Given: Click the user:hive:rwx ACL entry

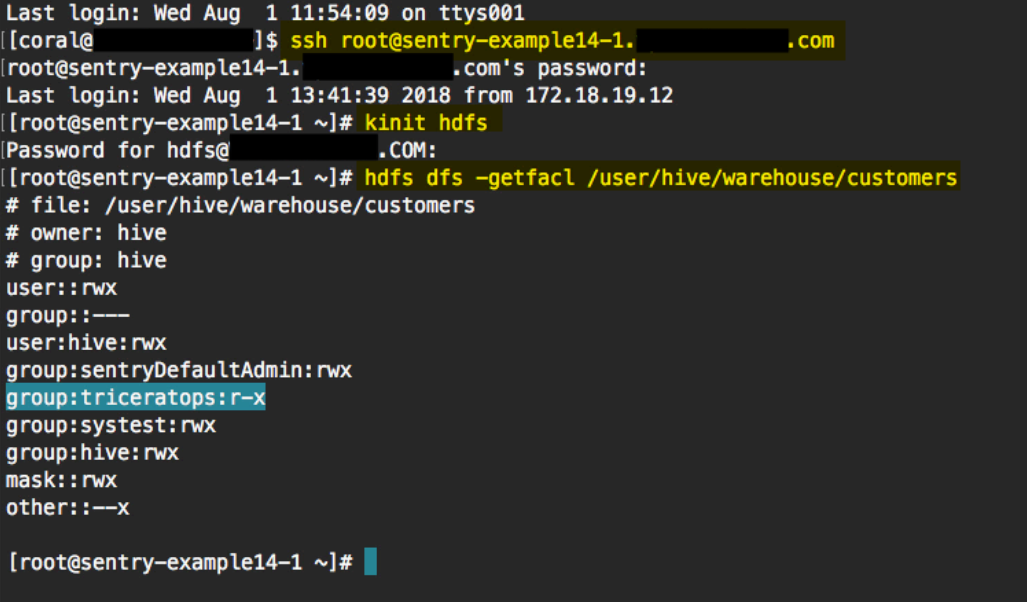Looking at the screenshot, I should click(86, 343).
